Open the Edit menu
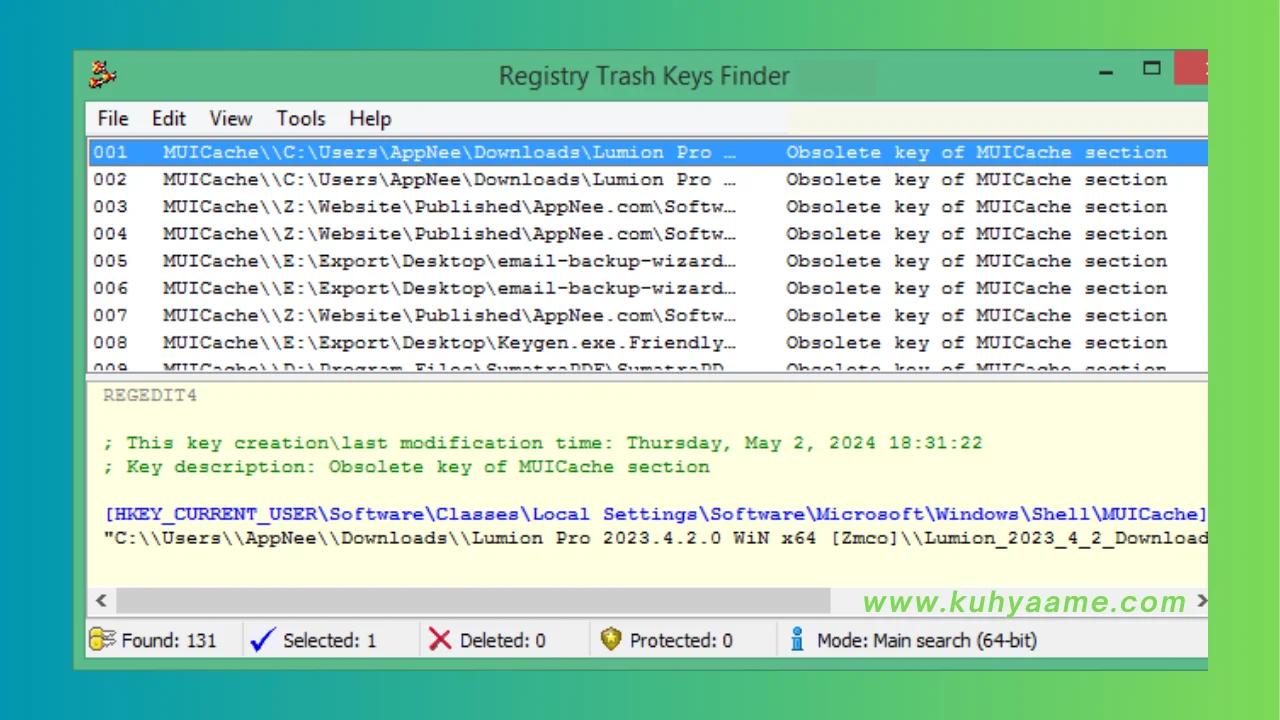Image resolution: width=1280 pixels, height=720 pixels. (x=169, y=119)
